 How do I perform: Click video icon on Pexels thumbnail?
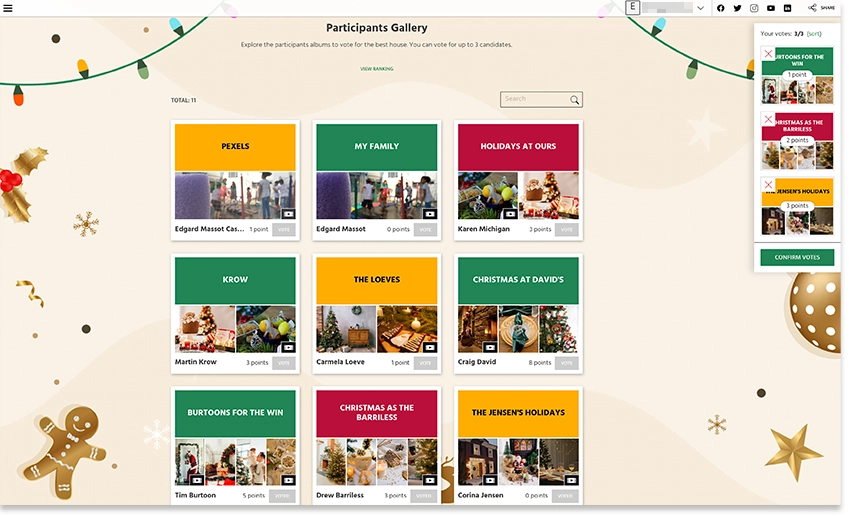click(x=288, y=214)
